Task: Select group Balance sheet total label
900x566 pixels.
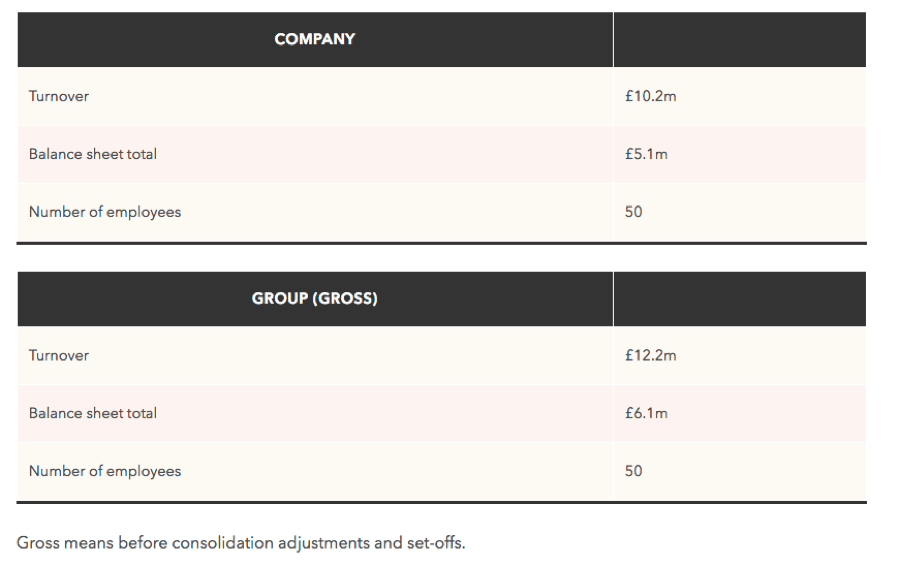Action: pyautogui.click(x=92, y=413)
